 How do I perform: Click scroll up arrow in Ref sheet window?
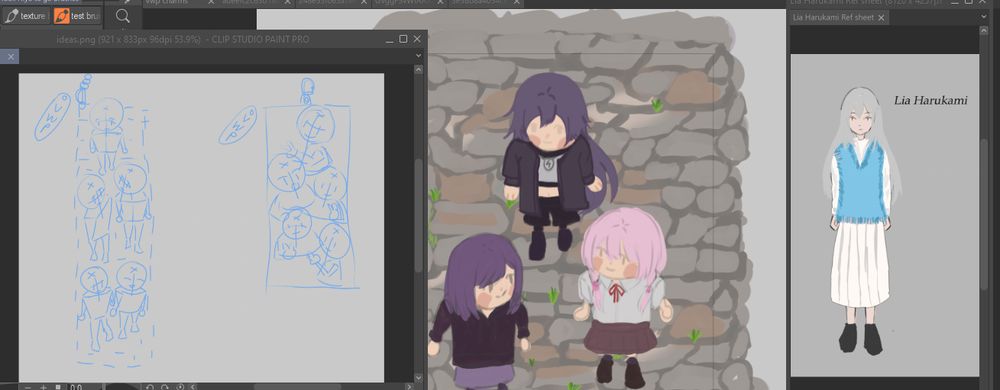click(x=984, y=31)
